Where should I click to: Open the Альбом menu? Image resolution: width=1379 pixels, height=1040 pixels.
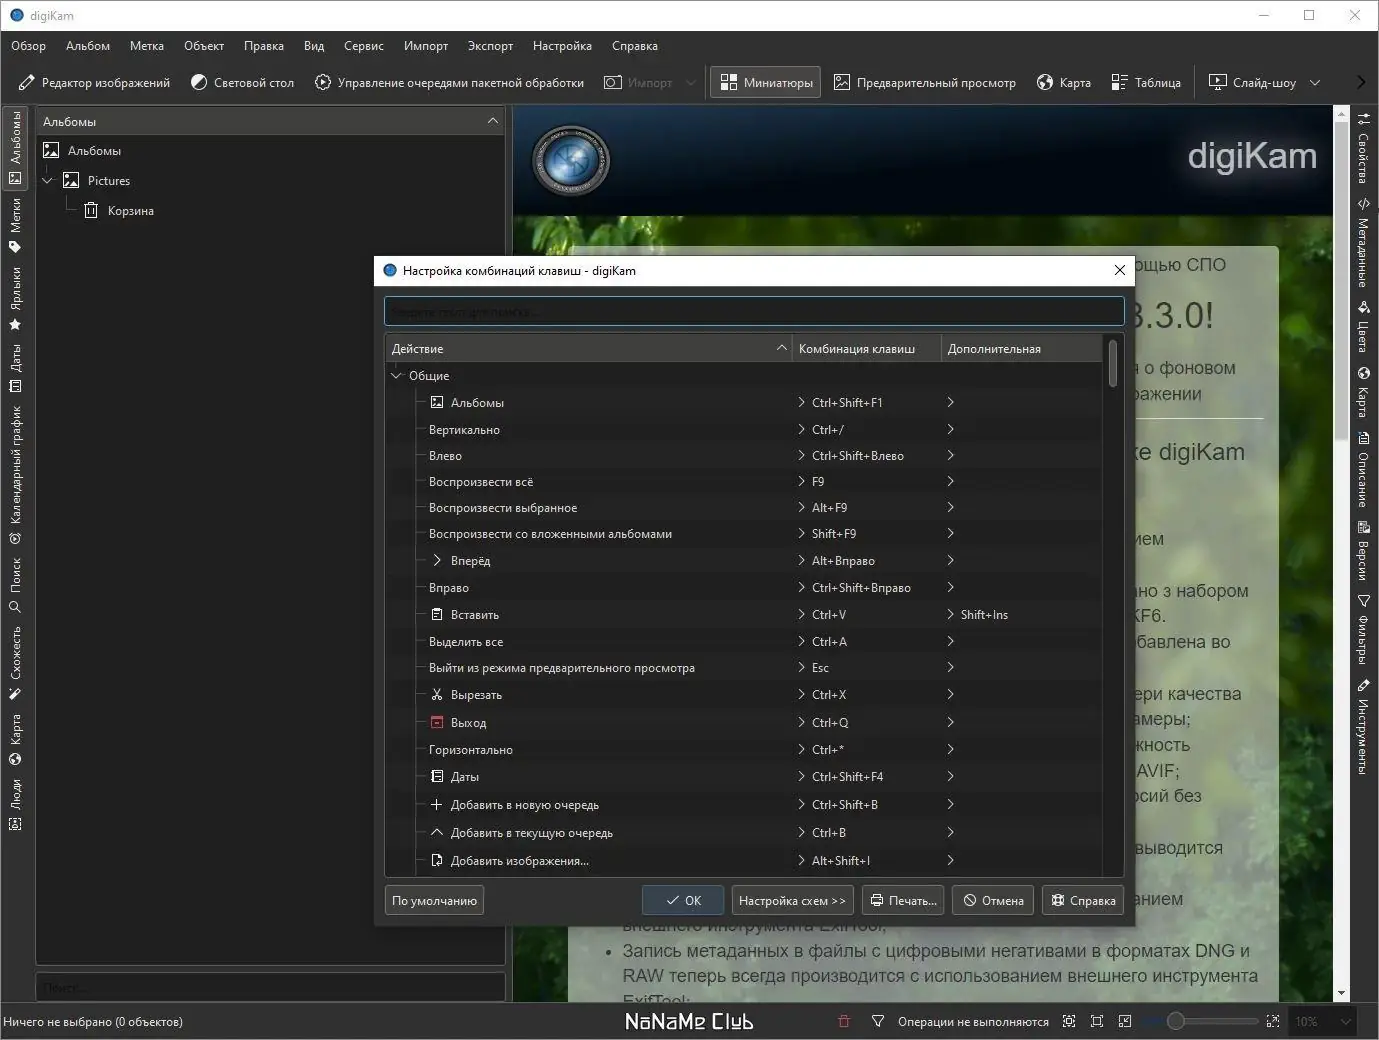click(x=88, y=46)
